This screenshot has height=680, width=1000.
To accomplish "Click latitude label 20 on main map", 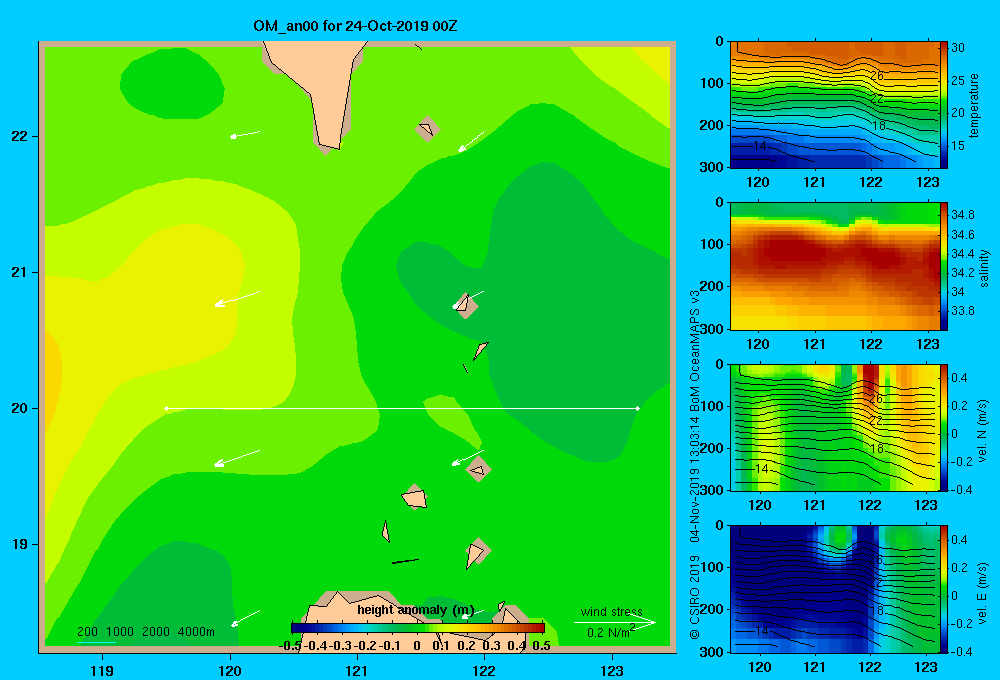I will point(19,408).
